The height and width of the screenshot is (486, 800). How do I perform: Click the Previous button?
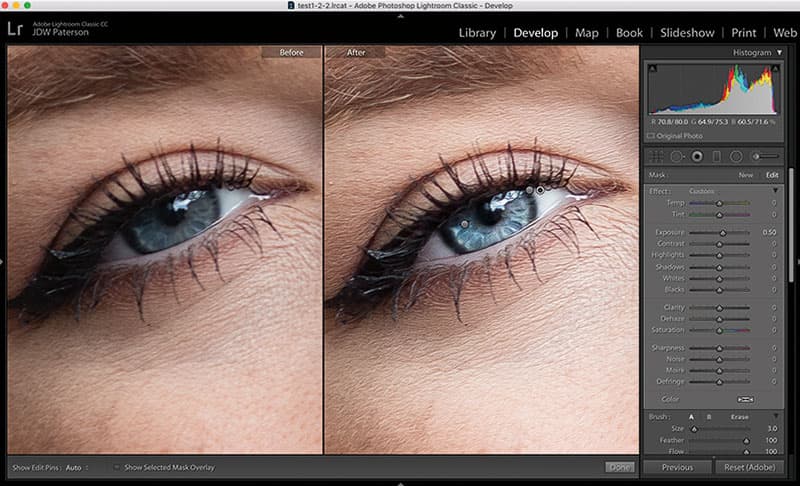coord(678,467)
